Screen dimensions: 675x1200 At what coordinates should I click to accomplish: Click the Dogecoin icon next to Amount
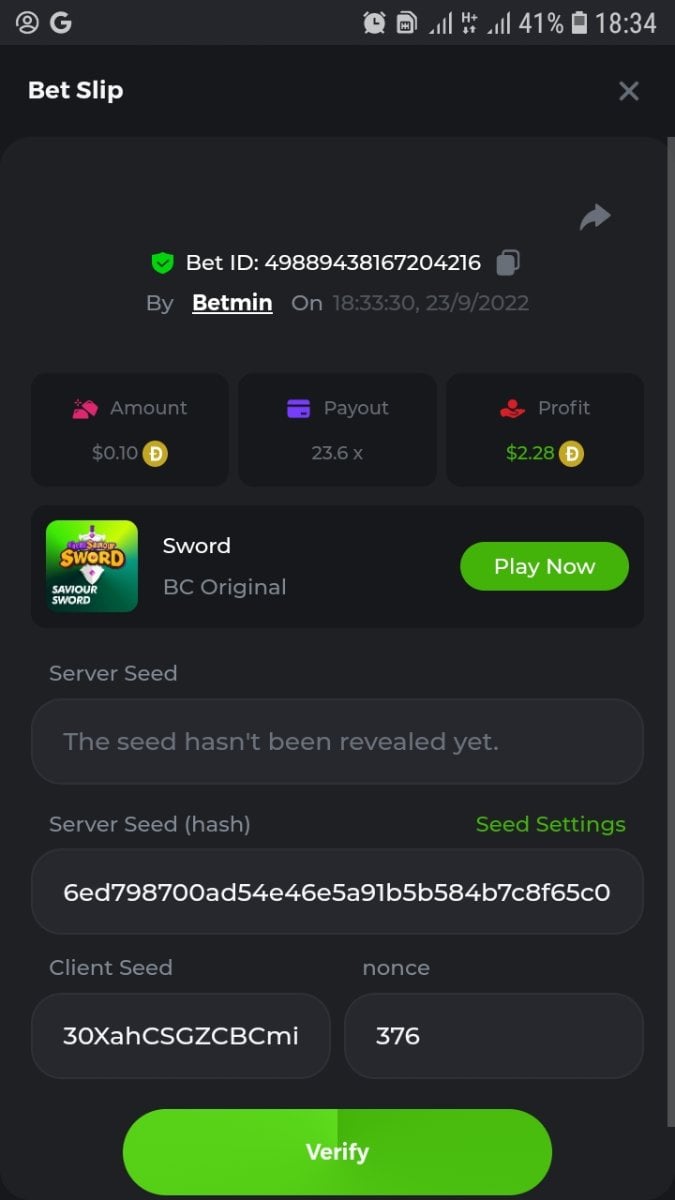click(x=155, y=453)
